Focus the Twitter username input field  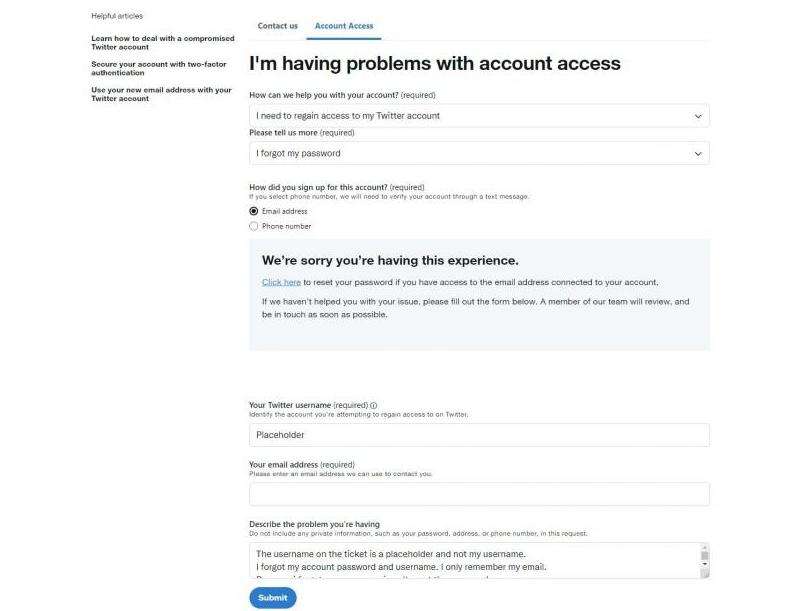[478, 435]
